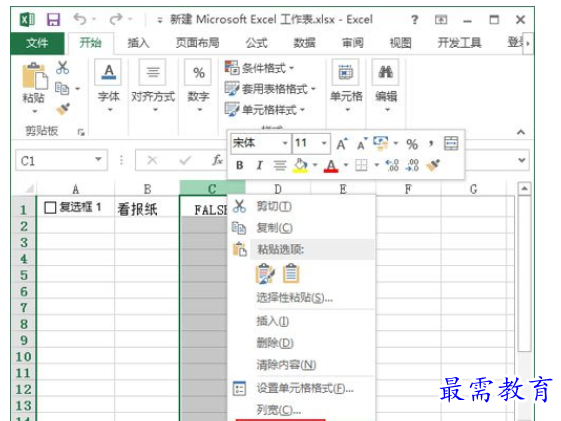Open the 对齐方式 alignment group

[153, 86]
